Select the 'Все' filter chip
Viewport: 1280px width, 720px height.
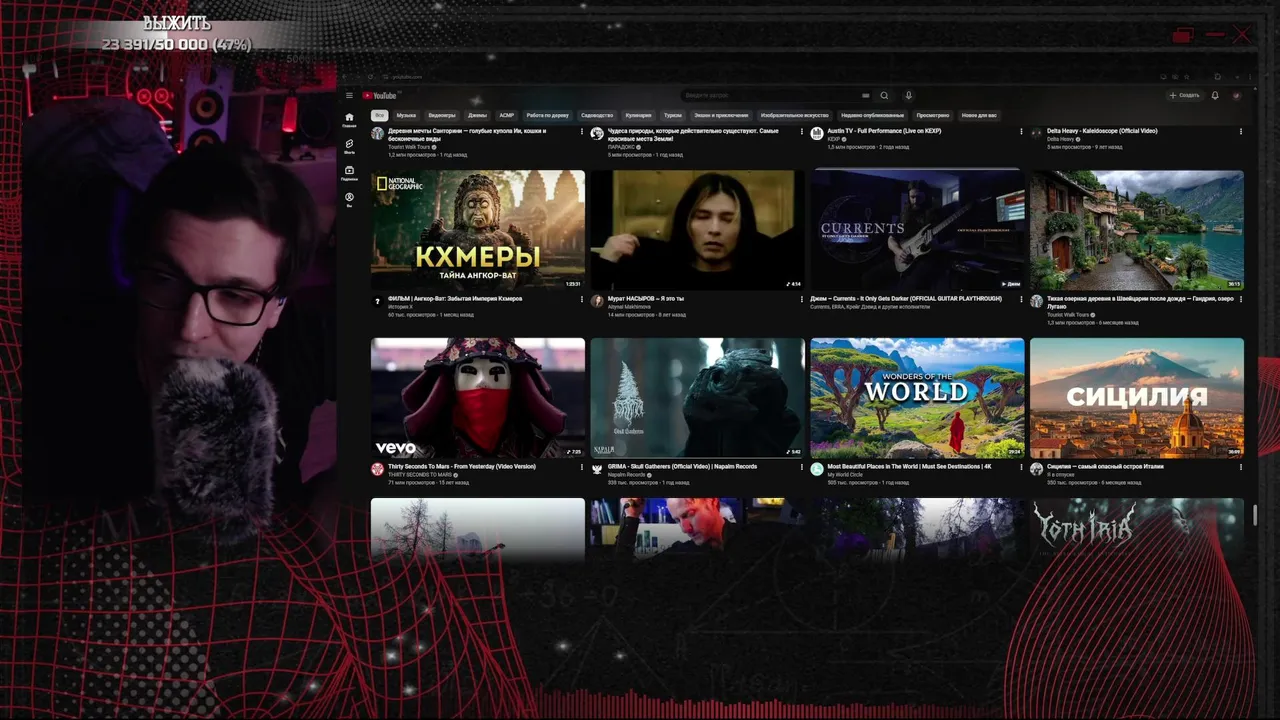(x=380, y=115)
